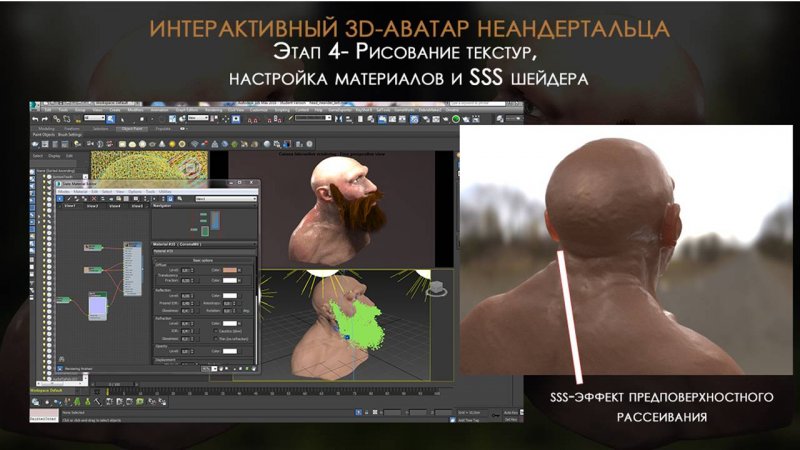Click the Undo arrow in 3ds Max toolbar
The width and height of the screenshot is (800, 450).
[35, 119]
